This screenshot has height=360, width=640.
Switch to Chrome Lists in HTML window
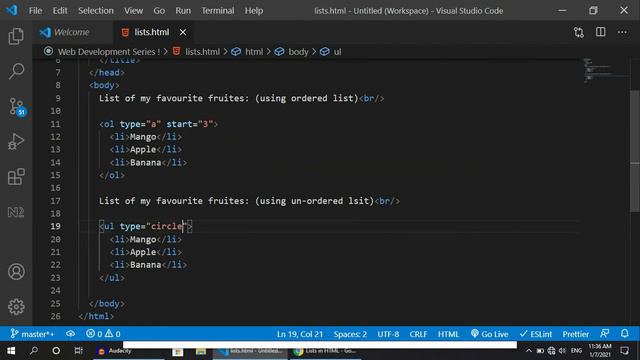[x=325, y=351]
